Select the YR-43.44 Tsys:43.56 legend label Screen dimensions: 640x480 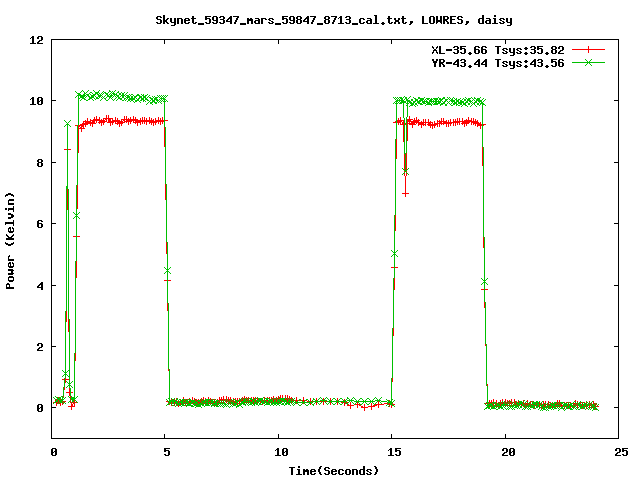(498, 63)
